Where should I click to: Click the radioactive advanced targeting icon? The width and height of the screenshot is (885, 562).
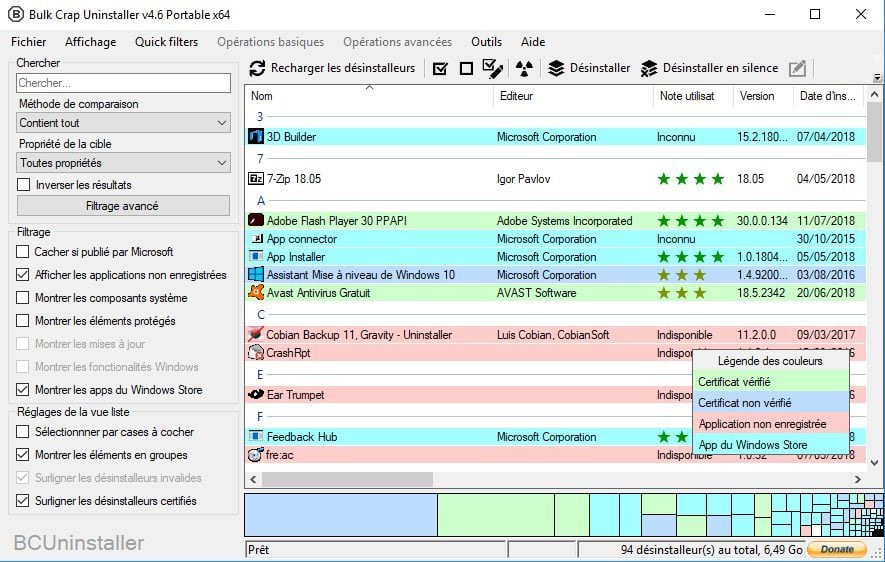coord(524,68)
